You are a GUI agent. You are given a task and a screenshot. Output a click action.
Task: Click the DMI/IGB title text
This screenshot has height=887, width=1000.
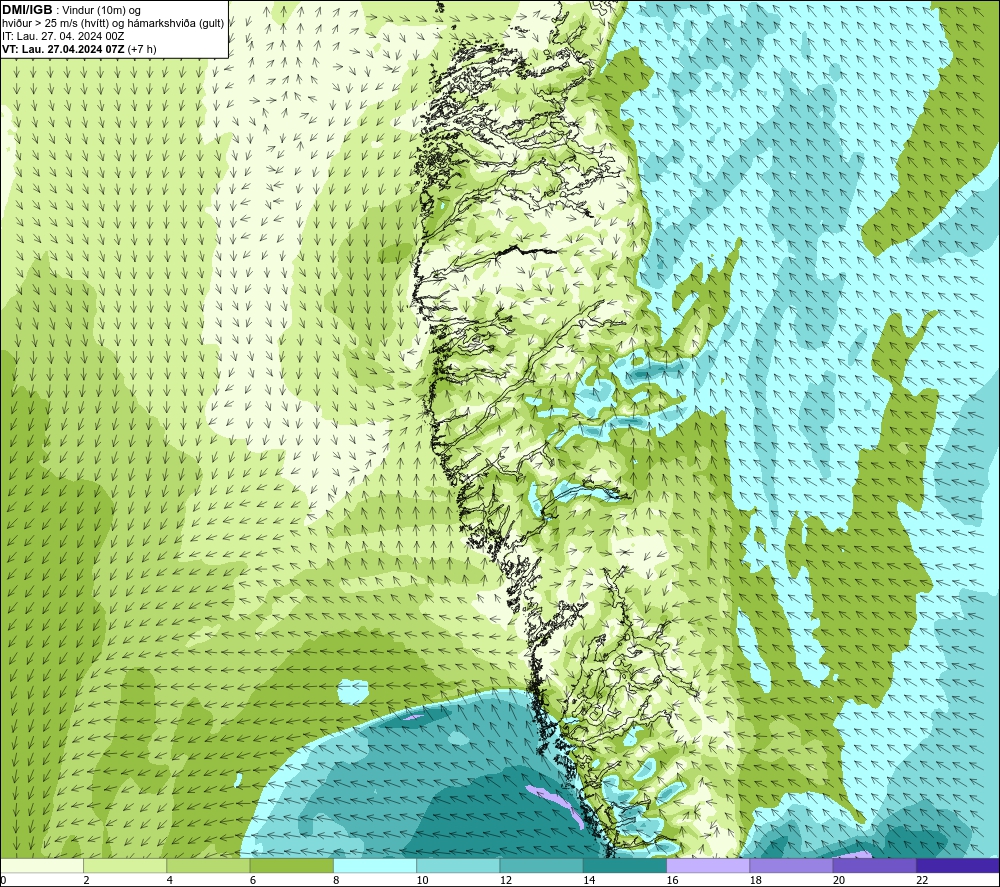[x=27, y=10]
